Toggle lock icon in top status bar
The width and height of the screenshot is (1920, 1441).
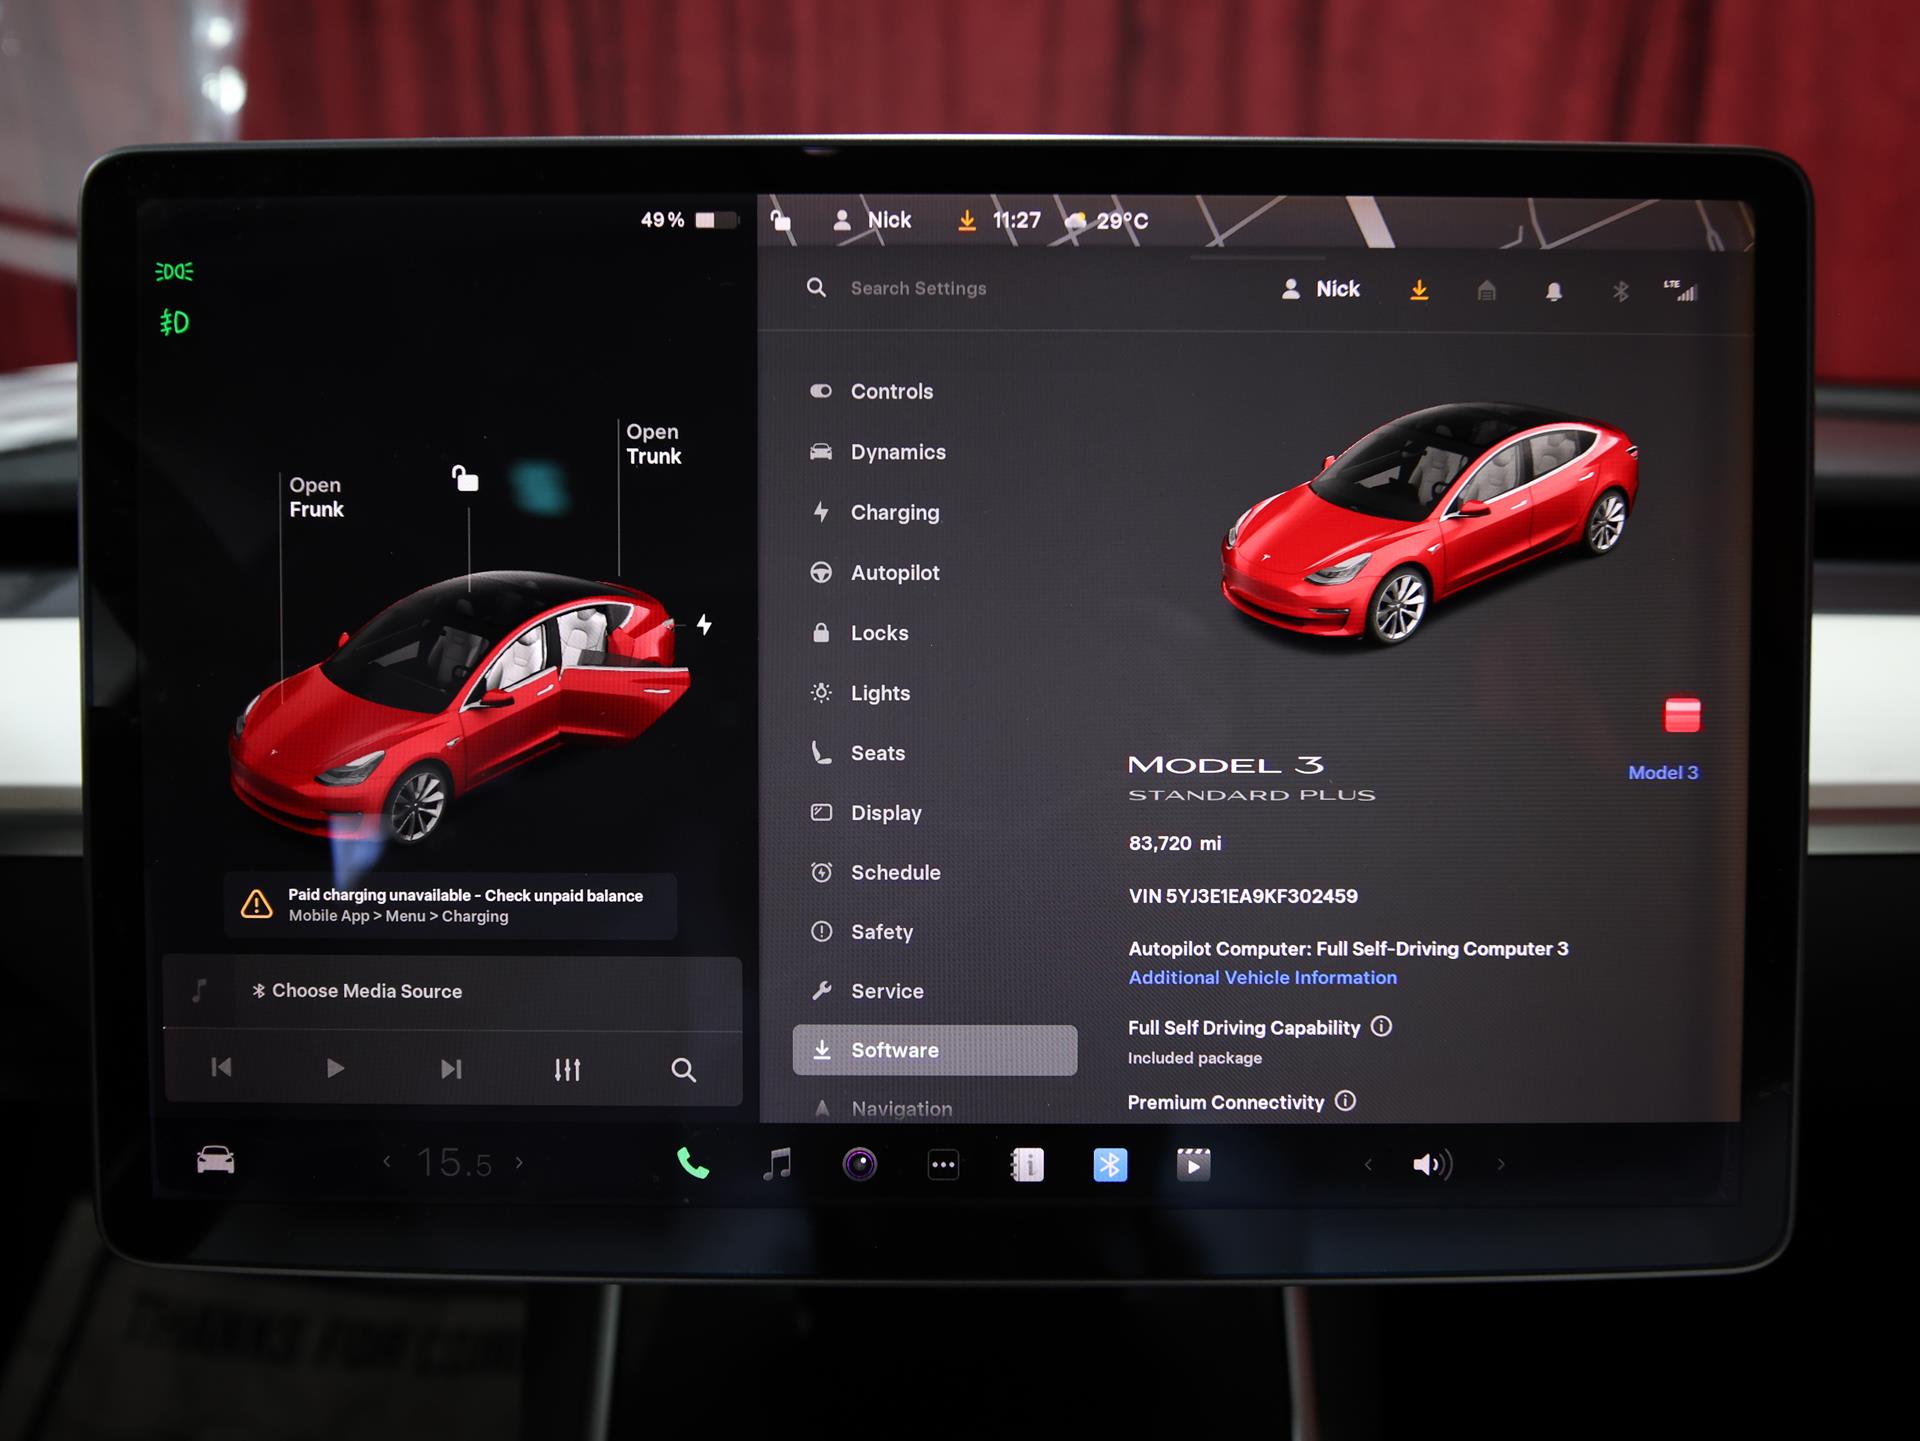pos(781,220)
